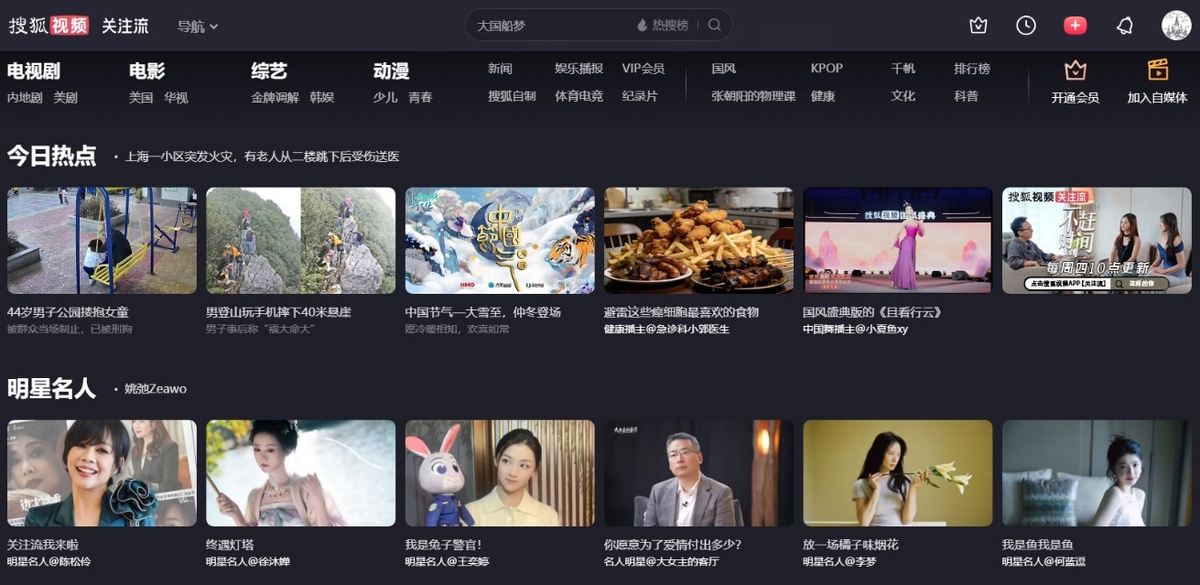Select the 内地剧 subcategory

pos(25,98)
